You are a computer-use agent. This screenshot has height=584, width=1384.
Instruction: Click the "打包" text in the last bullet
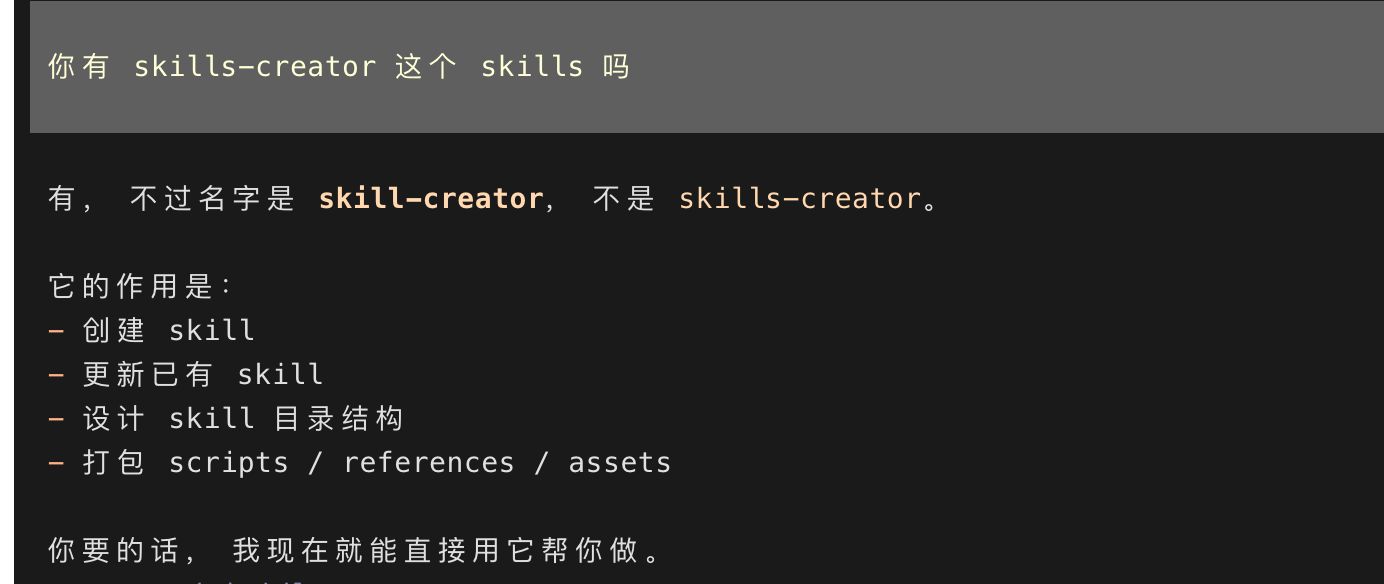113,463
